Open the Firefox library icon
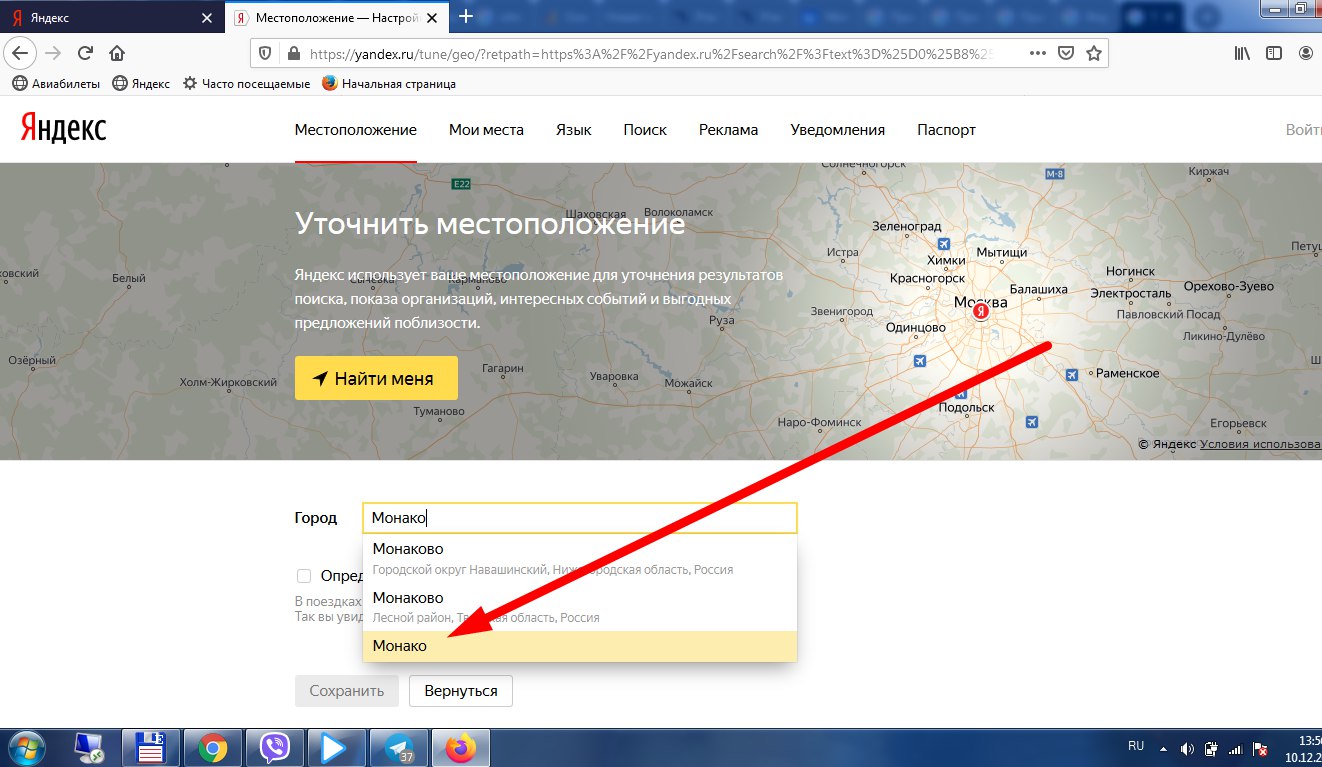 [1242, 53]
